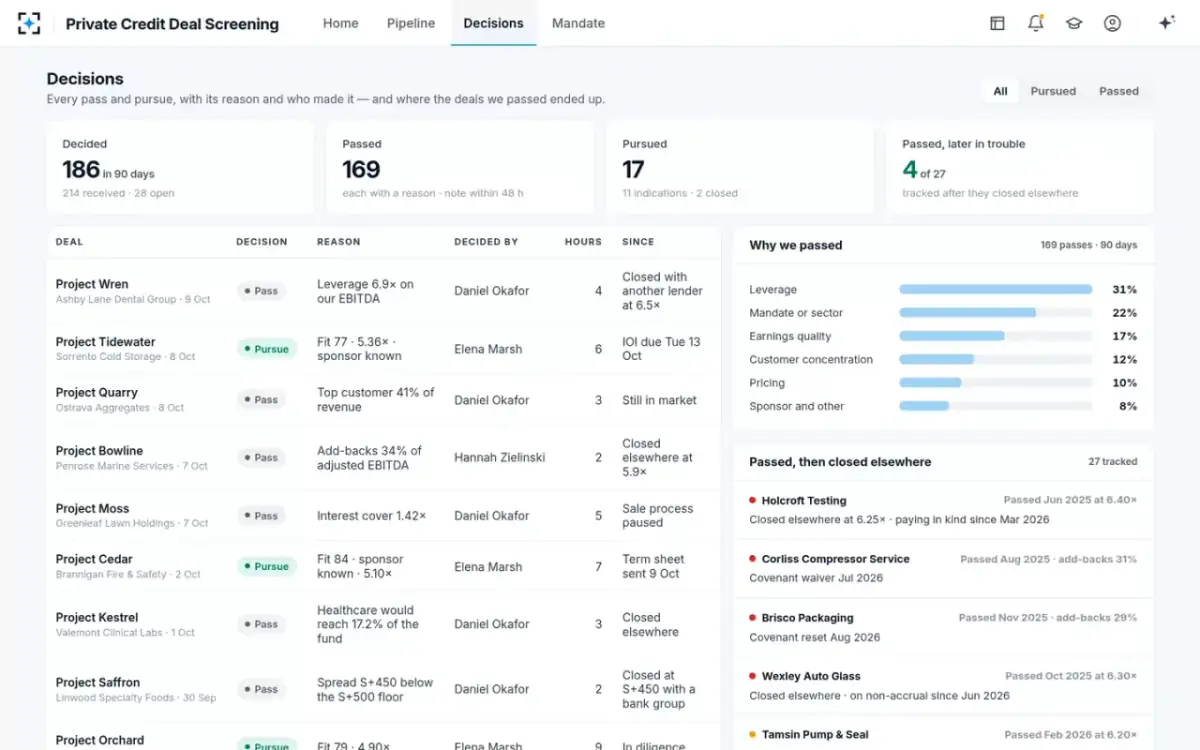Screen dimensions: 1200x750
Task: Click Tamsin Pump & Seal entry
Action: pos(815,735)
